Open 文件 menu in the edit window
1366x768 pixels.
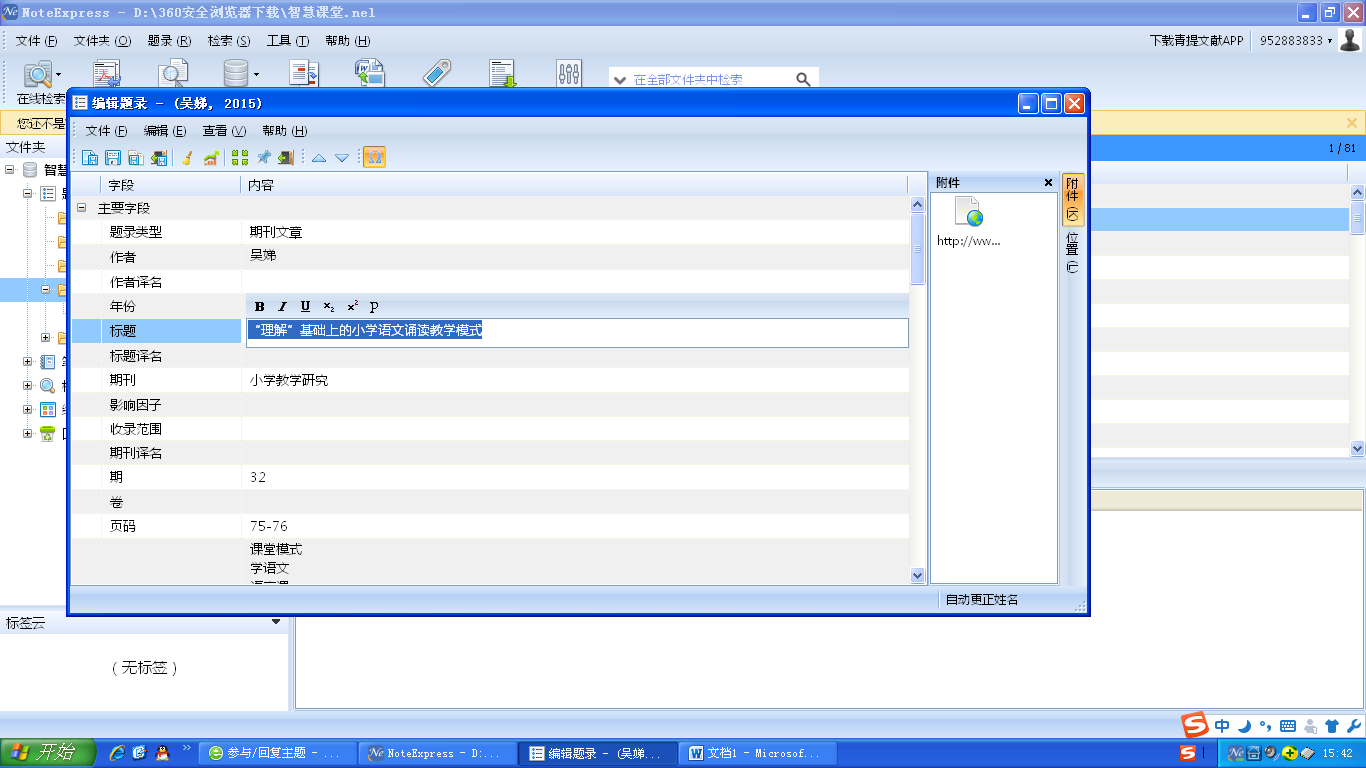click(x=106, y=131)
